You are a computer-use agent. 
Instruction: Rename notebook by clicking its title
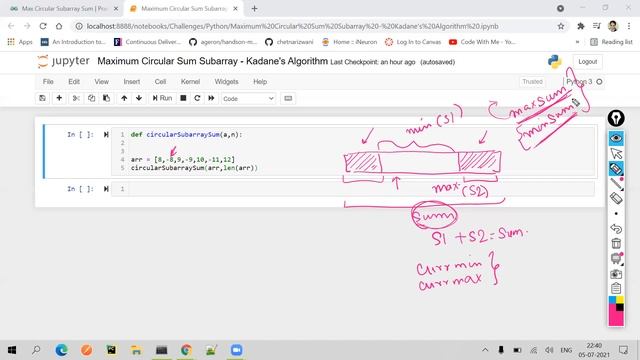point(212,61)
